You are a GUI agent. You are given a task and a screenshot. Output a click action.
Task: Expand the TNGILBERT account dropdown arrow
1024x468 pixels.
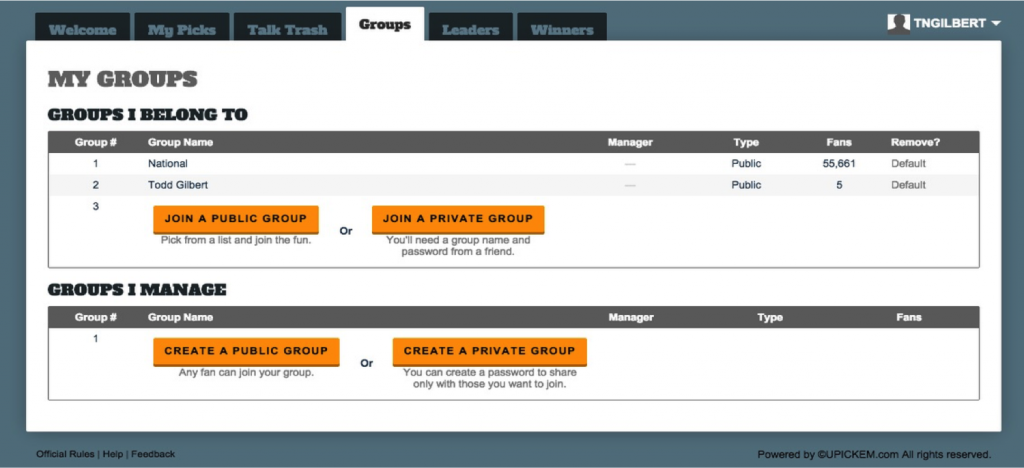click(x=996, y=25)
